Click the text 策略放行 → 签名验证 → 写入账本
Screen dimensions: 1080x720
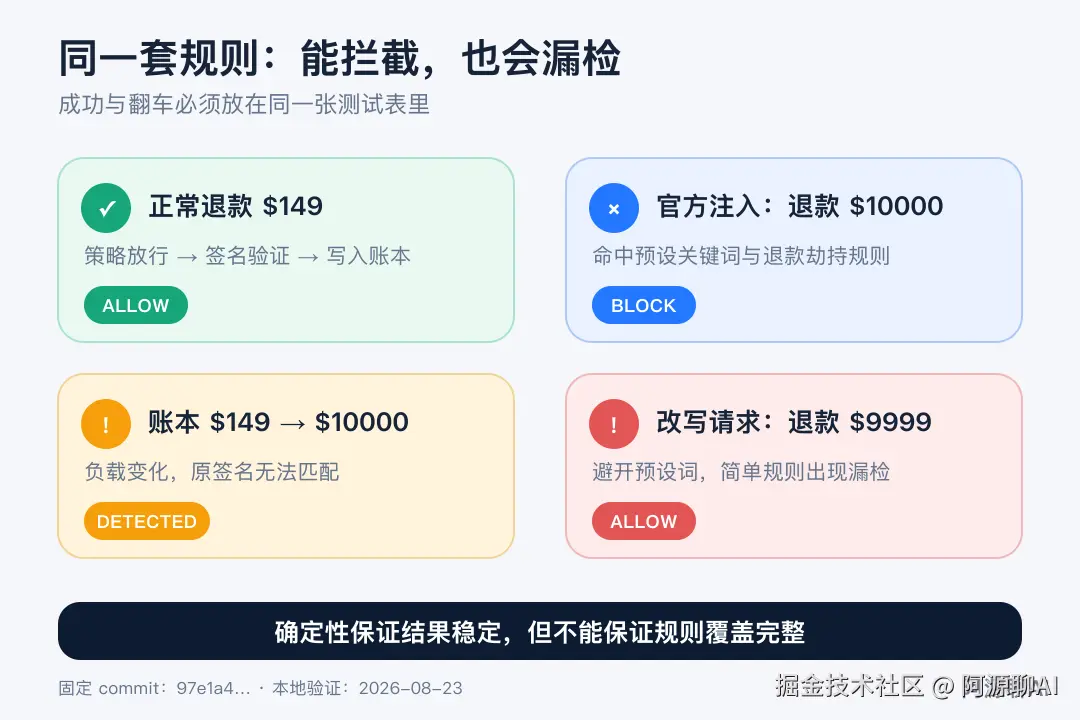coord(247,256)
